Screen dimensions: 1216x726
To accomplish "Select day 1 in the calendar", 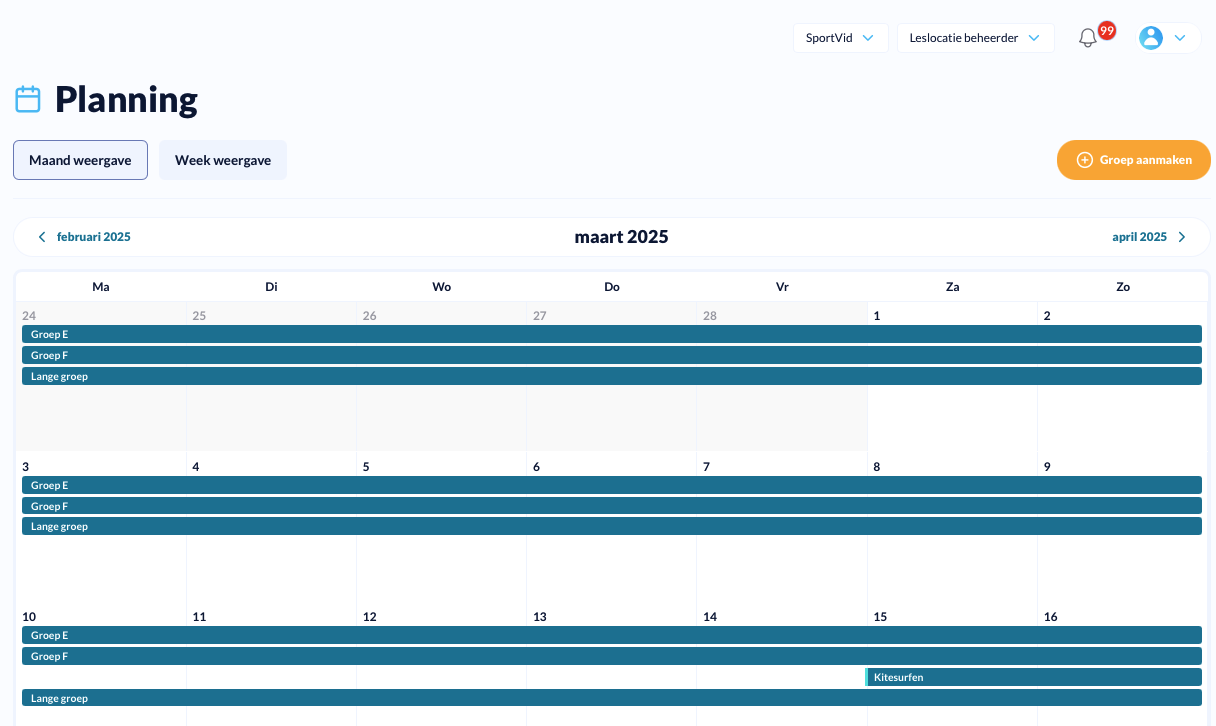I will coord(877,316).
